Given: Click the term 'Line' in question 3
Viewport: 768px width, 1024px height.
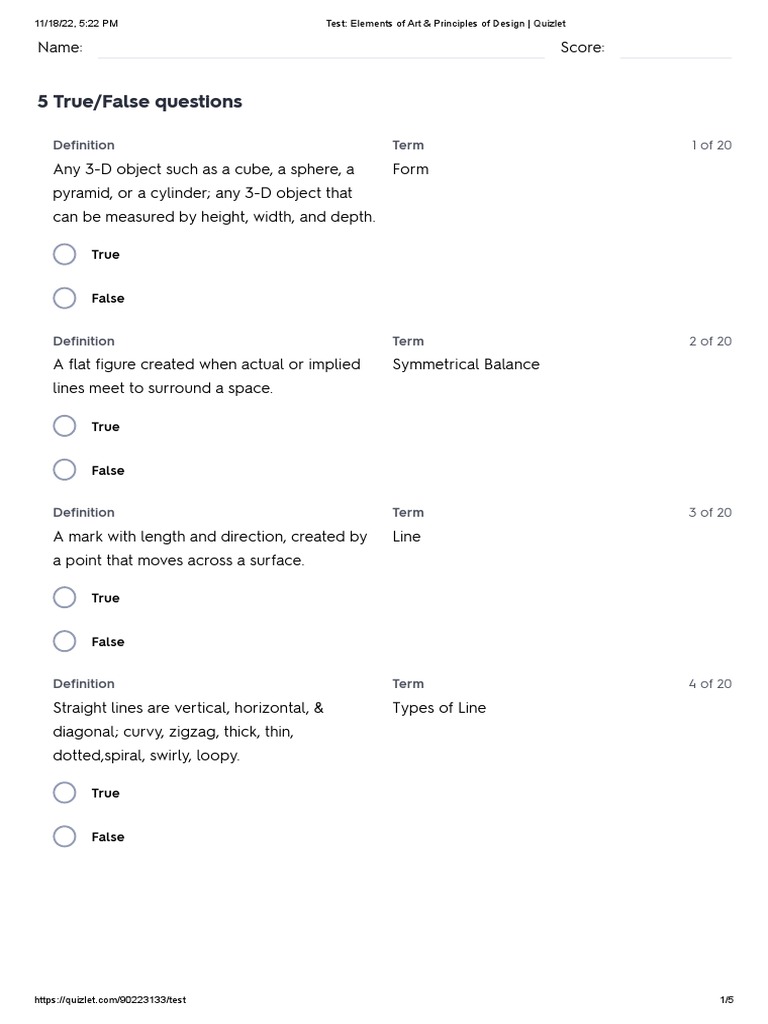Looking at the screenshot, I should pyautogui.click(x=407, y=536).
